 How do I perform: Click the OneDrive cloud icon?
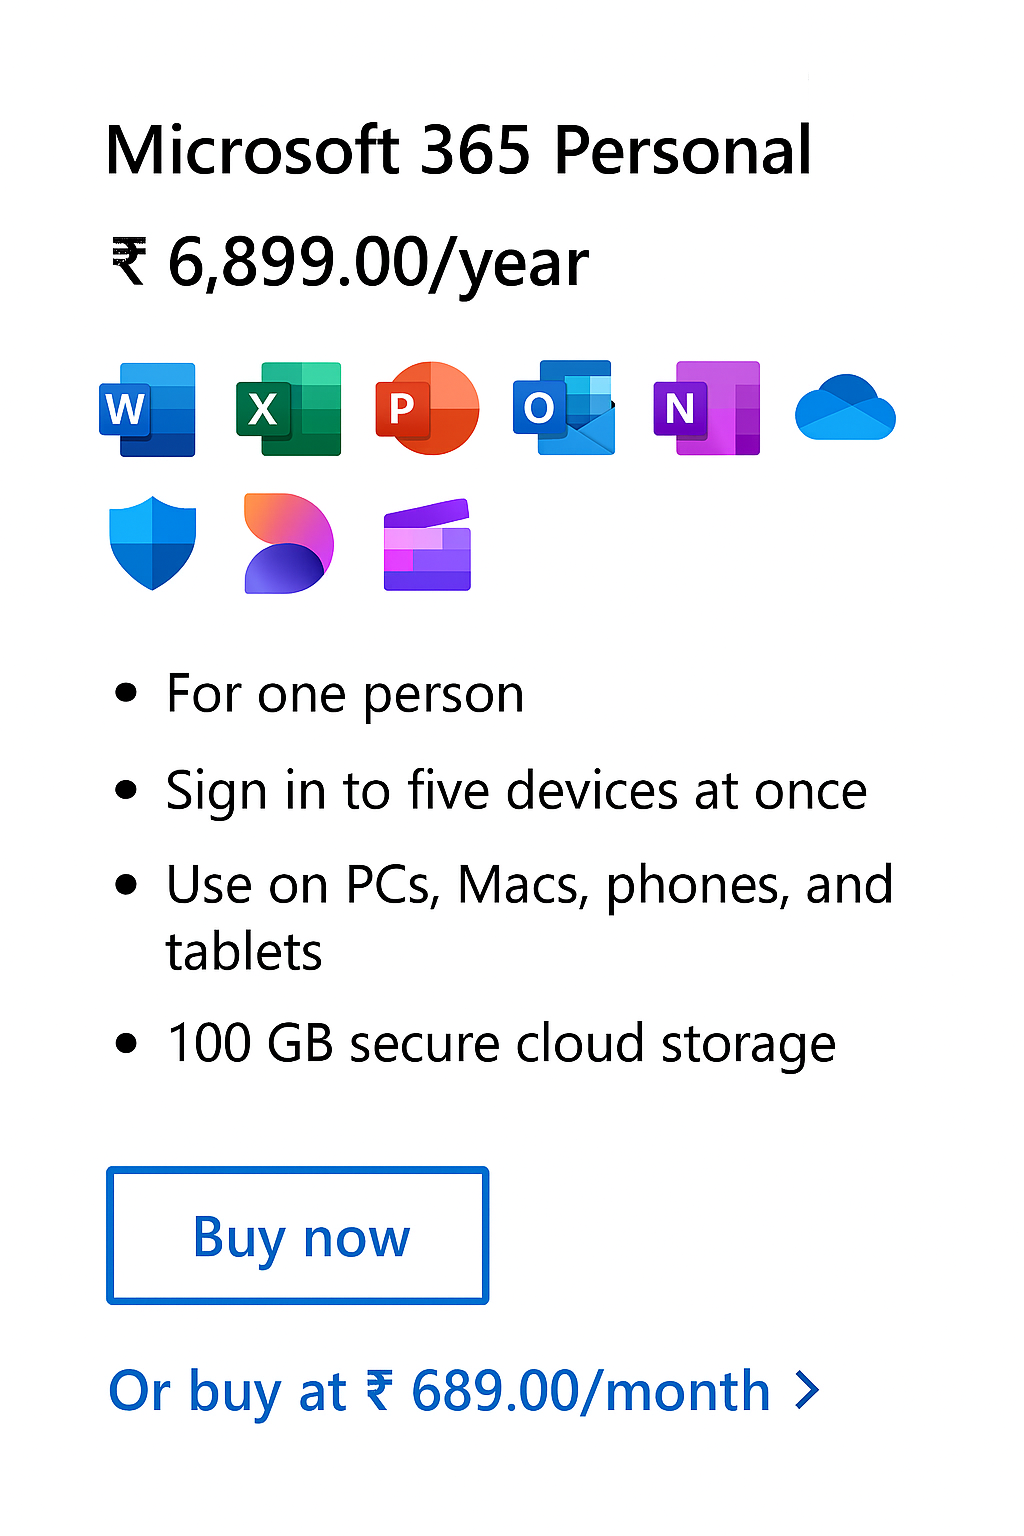pos(845,408)
